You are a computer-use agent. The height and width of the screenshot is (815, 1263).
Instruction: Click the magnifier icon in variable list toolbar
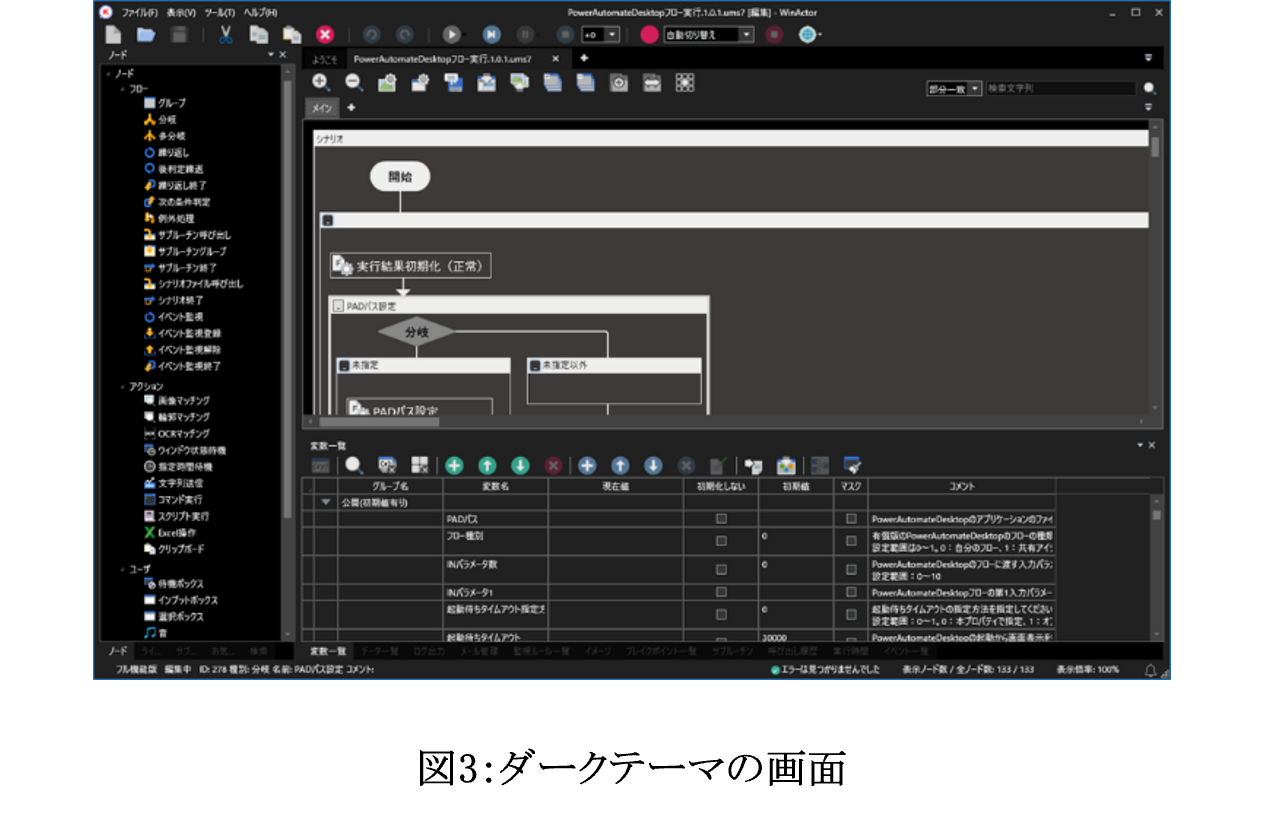(354, 465)
